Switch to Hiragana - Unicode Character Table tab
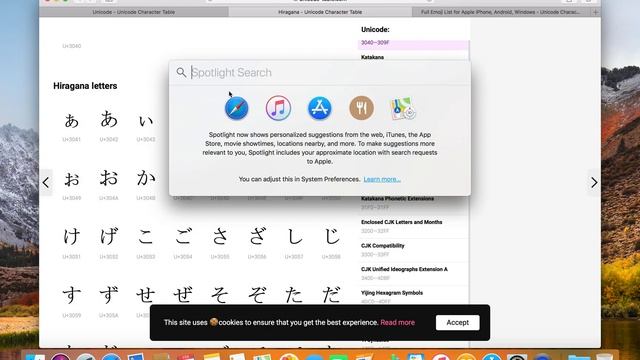The image size is (640, 360). click(320, 12)
